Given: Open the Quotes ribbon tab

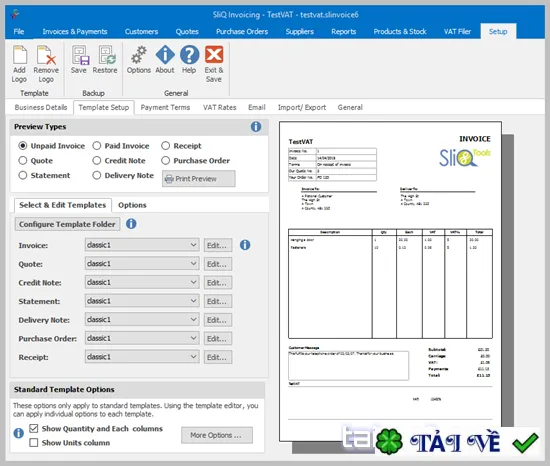Looking at the screenshot, I should click(187, 32).
